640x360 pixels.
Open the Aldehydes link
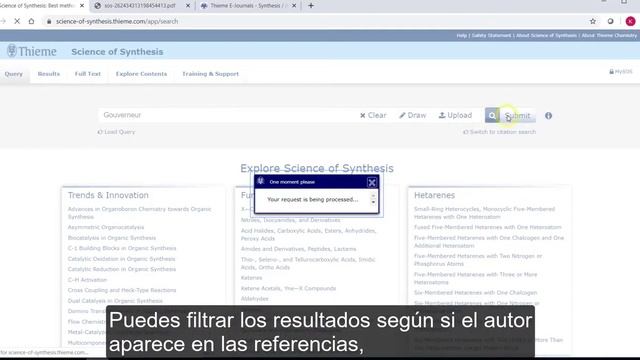(x=254, y=299)
